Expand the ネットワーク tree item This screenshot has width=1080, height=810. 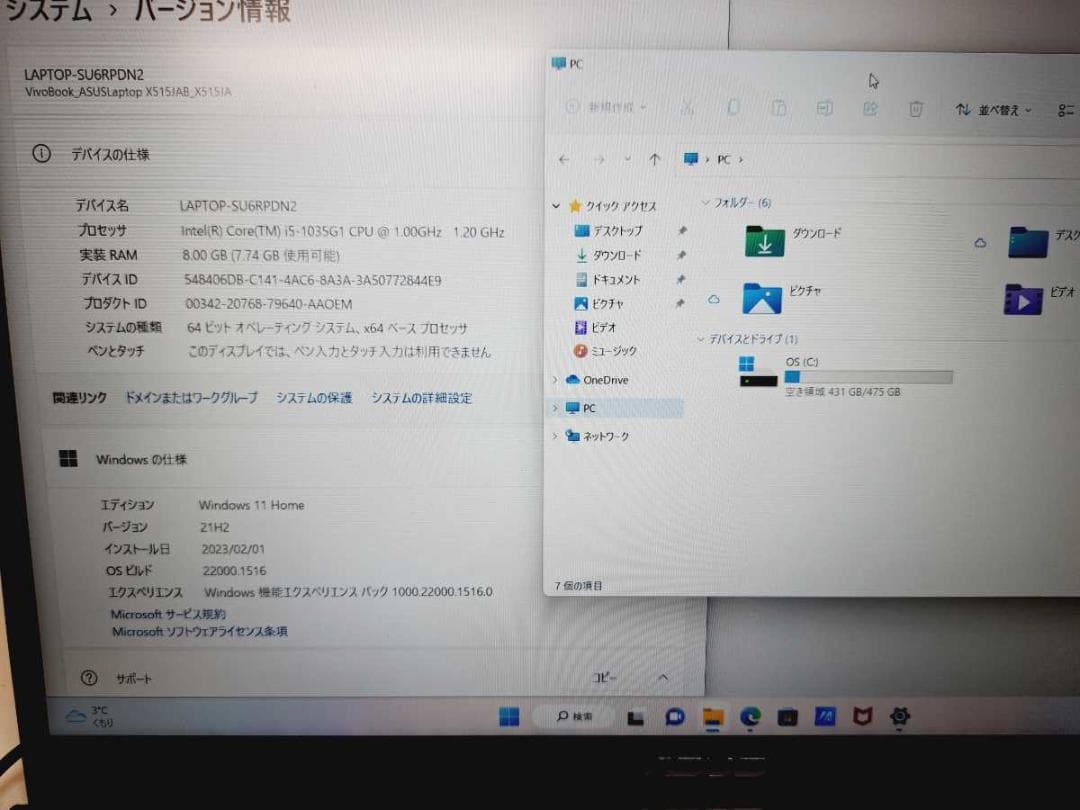pos(556,436)
